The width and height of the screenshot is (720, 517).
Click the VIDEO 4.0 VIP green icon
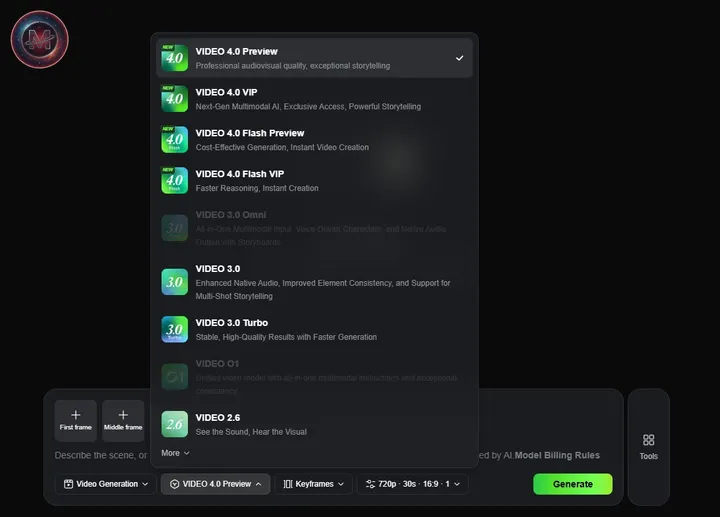click(174, 99)
